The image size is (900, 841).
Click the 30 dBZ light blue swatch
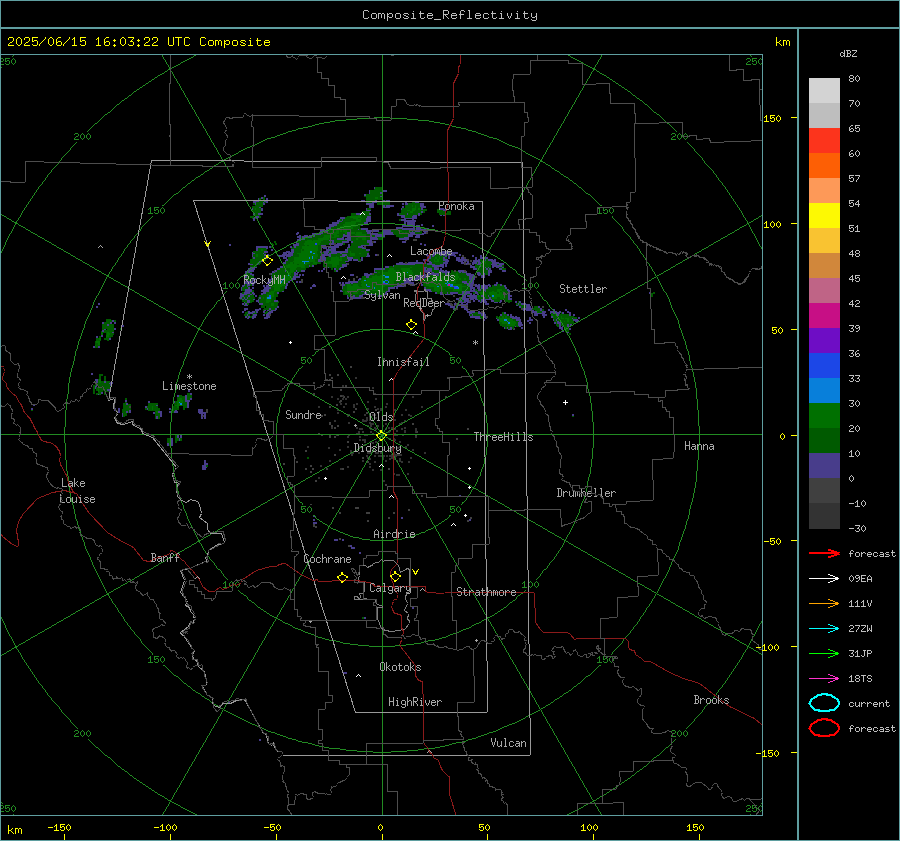[824, 390]
